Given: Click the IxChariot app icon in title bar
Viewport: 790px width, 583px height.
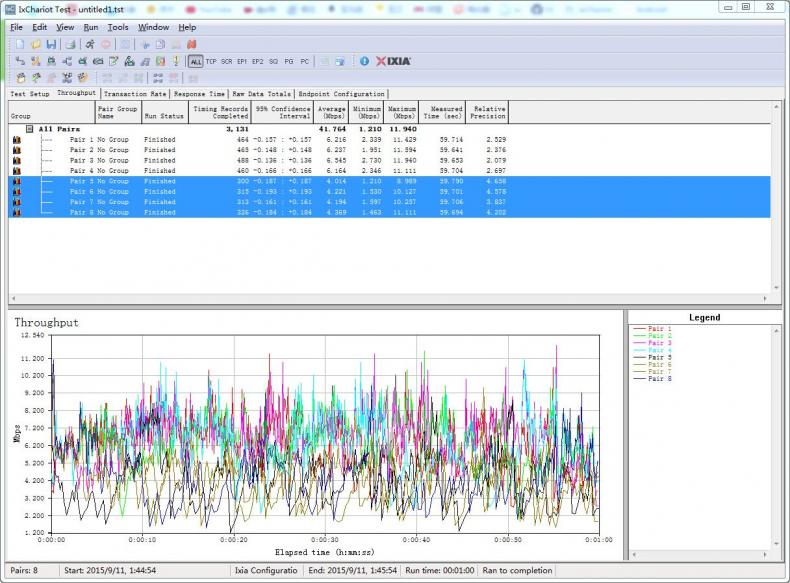Looking at the screenshot, I should (x=10, y=9).
